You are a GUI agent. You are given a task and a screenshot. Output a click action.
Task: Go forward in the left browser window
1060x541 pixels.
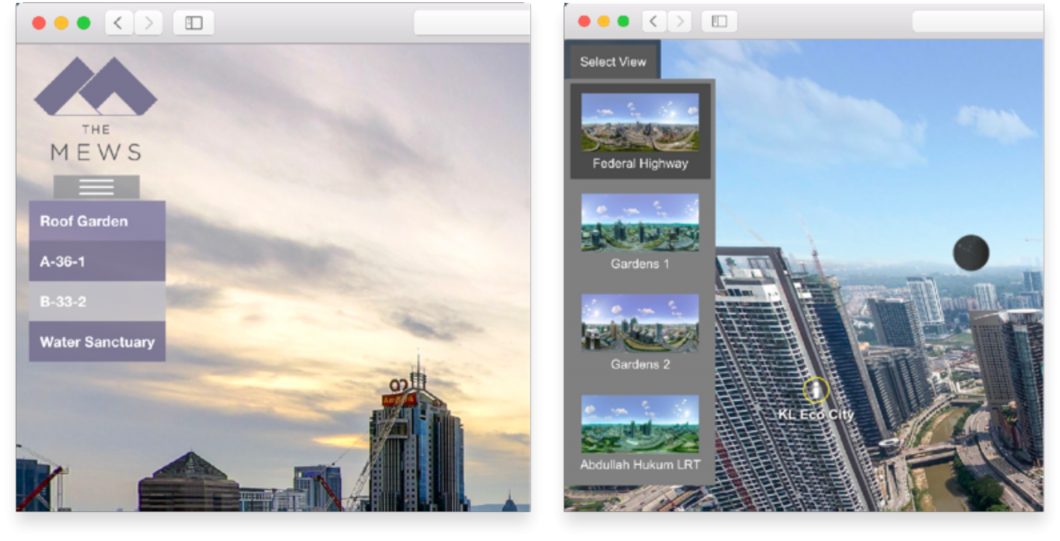148,23
